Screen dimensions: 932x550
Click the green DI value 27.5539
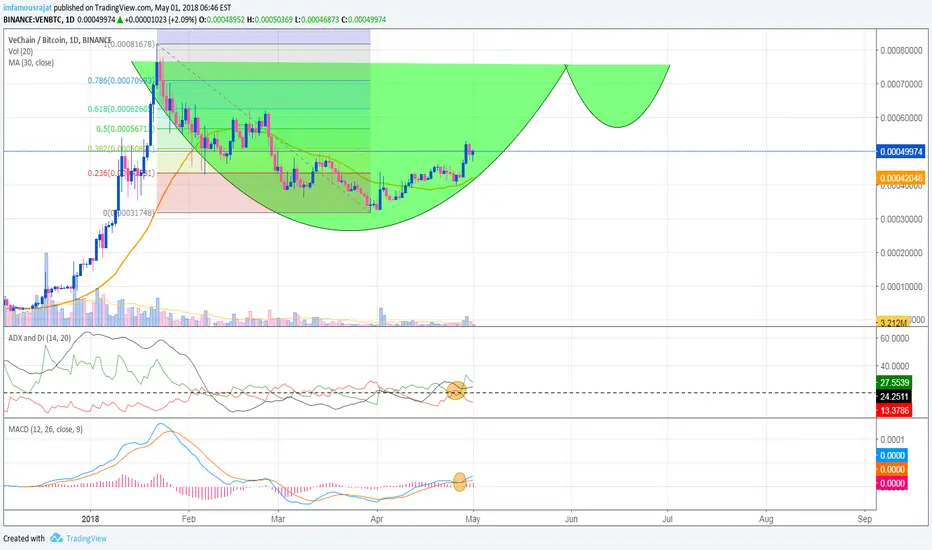[894, 382]
